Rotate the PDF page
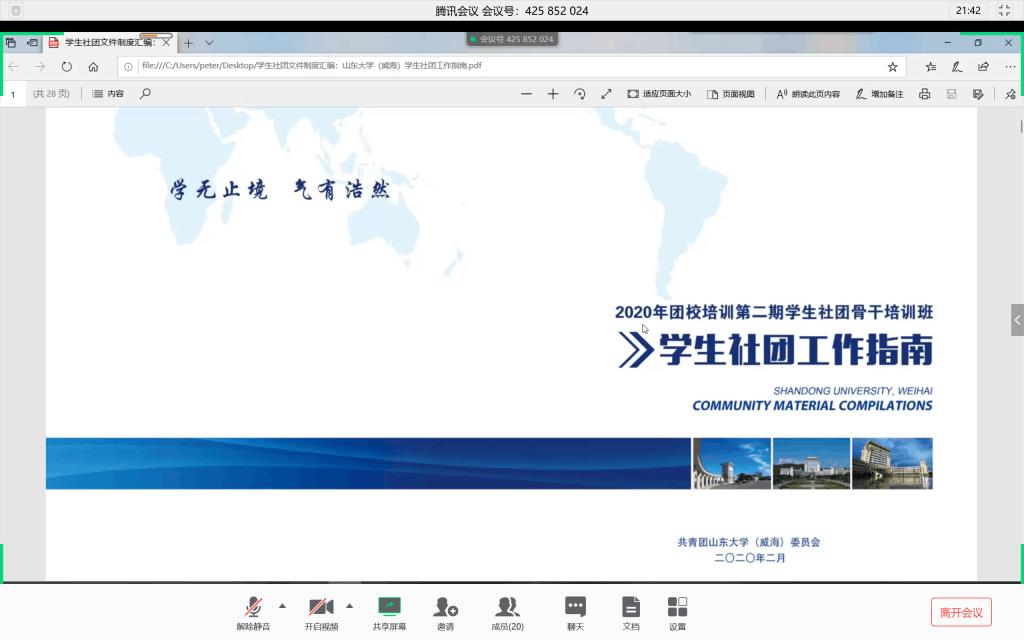The height and width of the screenshot is (640, 1024). [x=579, y=94]
